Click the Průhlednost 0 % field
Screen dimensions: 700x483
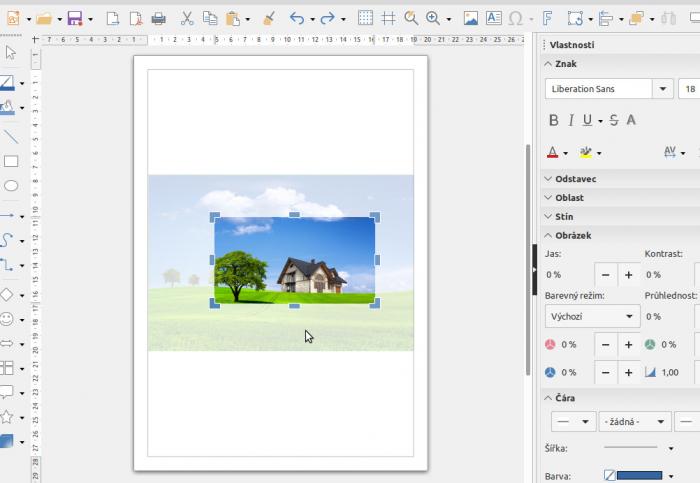[668, 316]
